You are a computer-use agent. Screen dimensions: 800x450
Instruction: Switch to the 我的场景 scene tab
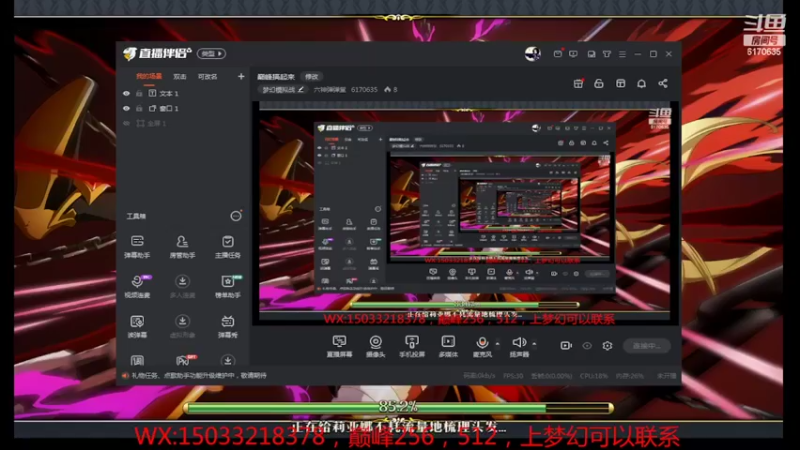click(x=148, y=77)
